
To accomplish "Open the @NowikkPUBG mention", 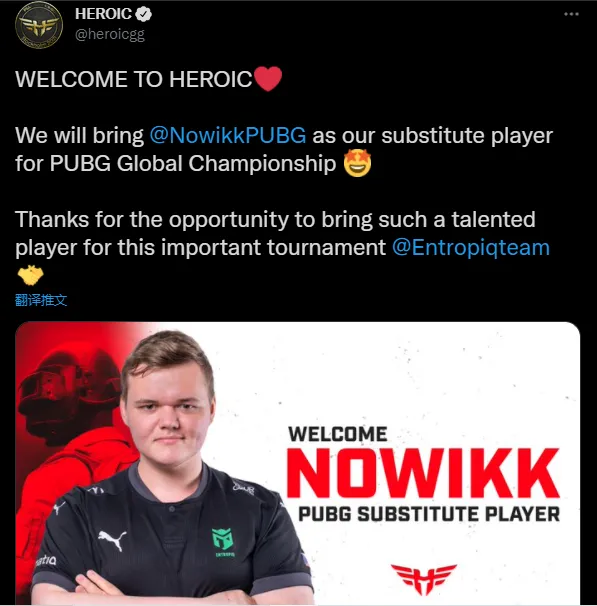I will [228, 136].
